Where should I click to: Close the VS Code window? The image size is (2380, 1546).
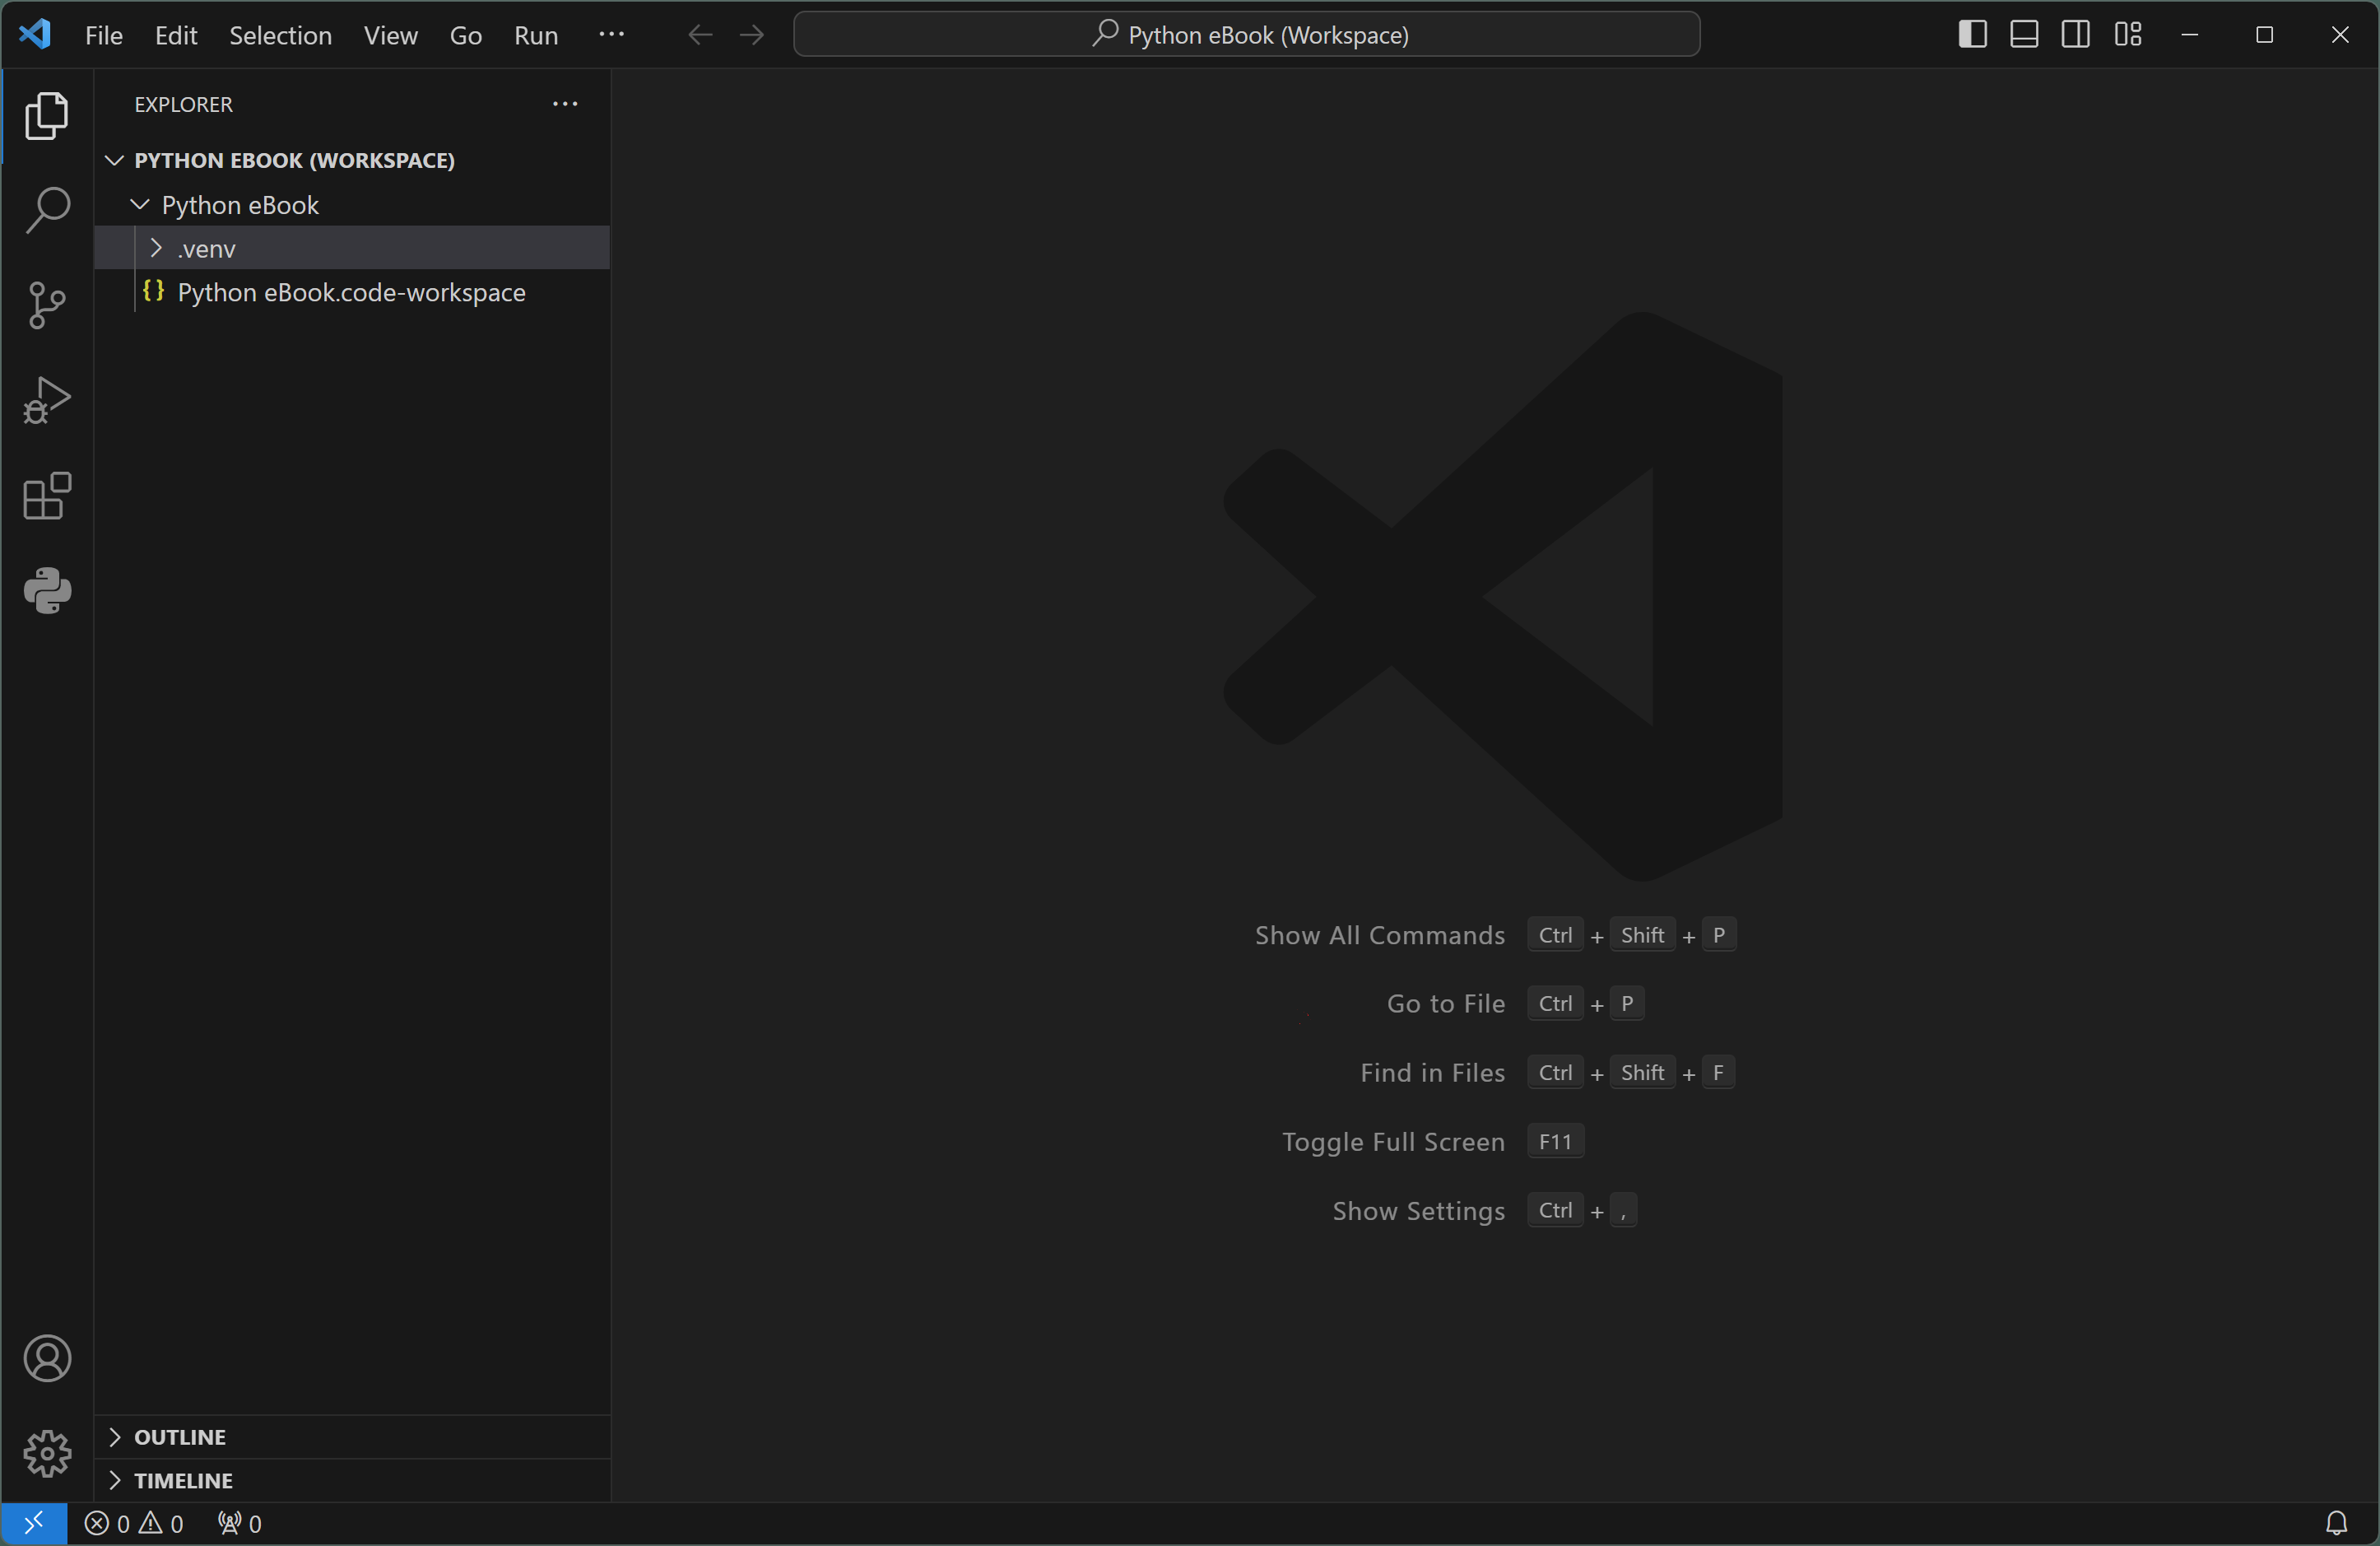click(x=2340, y=35)
